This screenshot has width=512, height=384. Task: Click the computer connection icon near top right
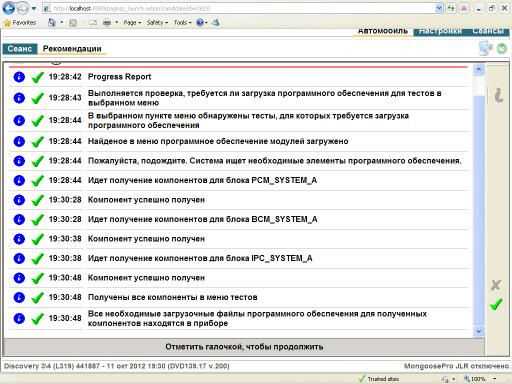tap(485, 48)
